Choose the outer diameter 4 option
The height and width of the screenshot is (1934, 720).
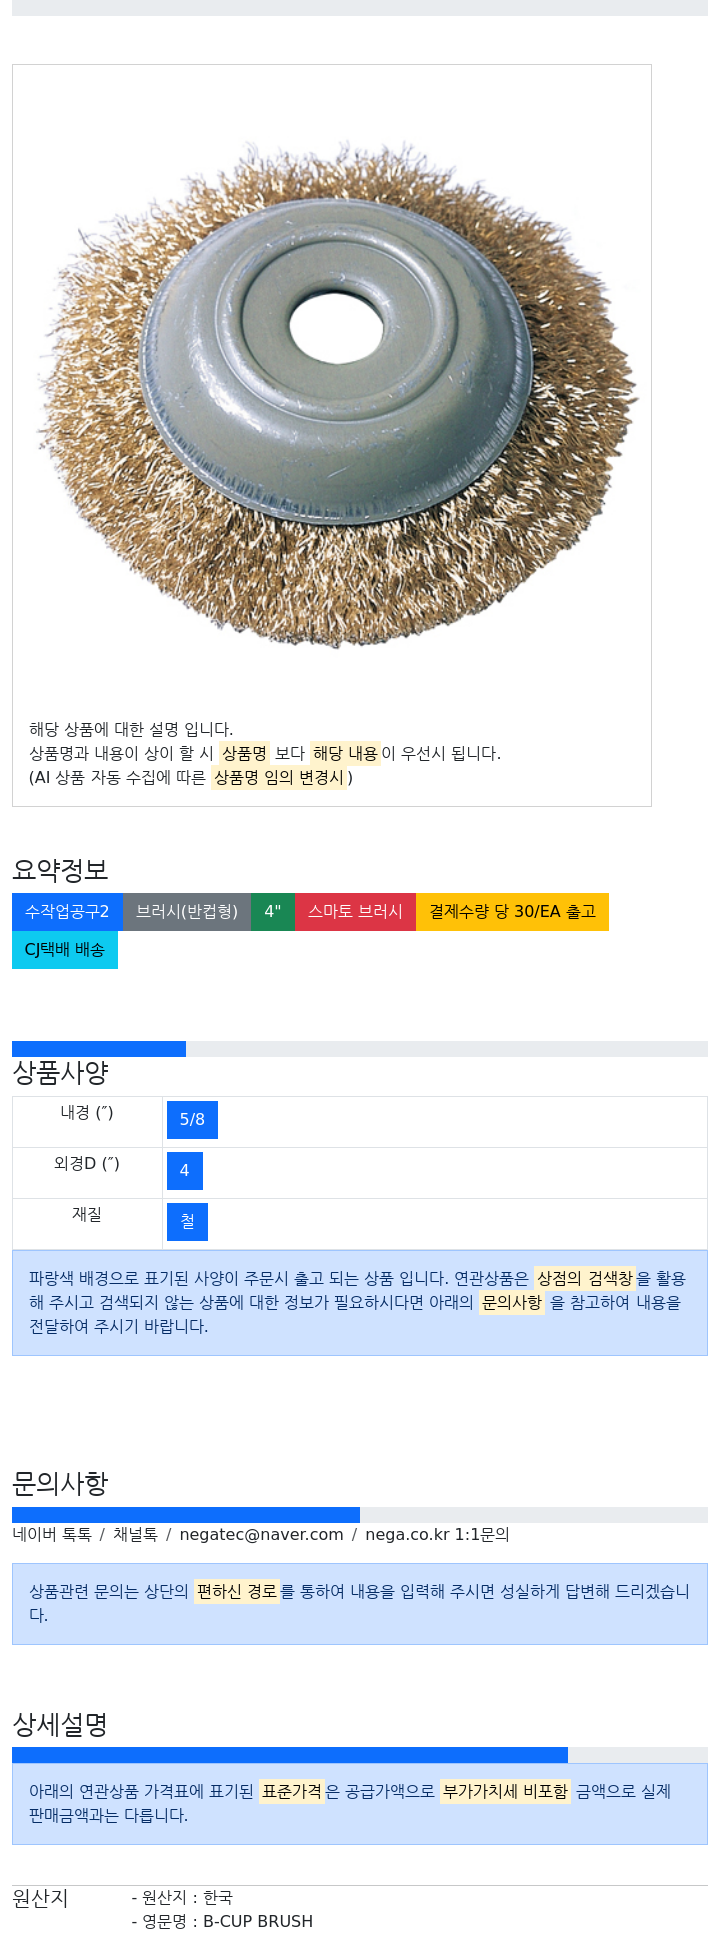click(x=185, y=1171)
